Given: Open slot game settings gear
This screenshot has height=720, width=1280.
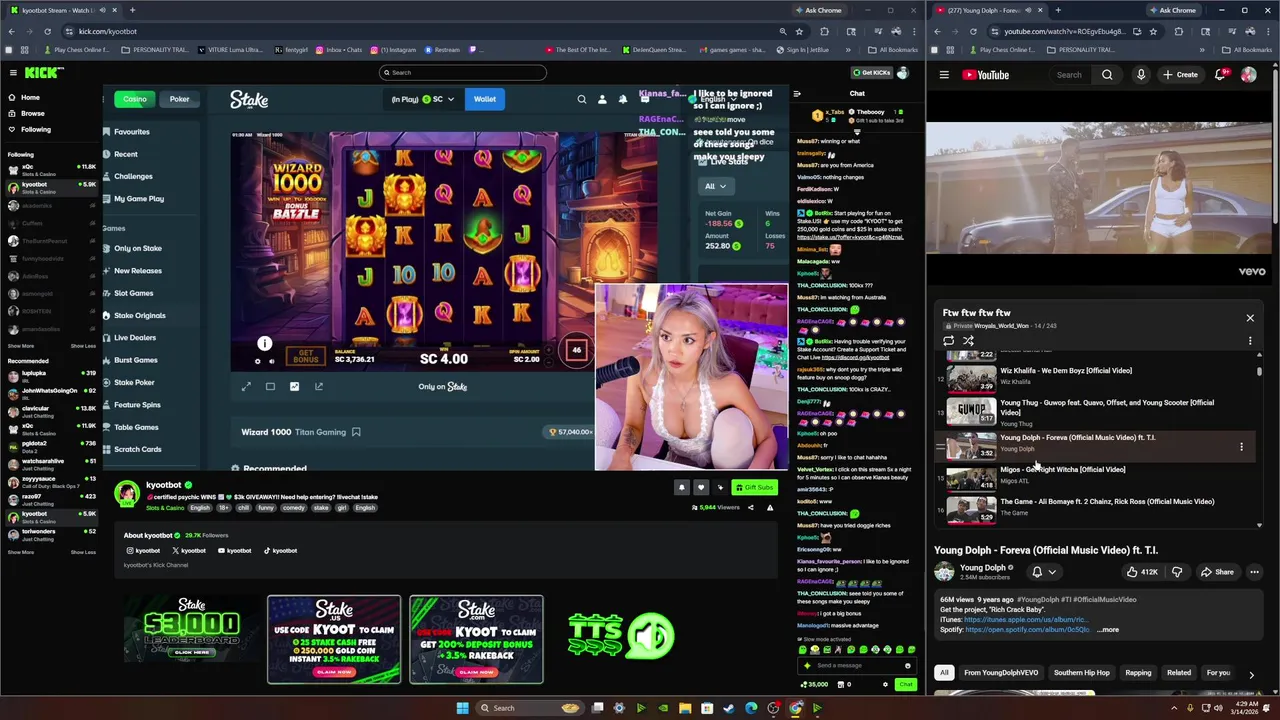Looking at the screenshot, I should [x=257, y=361].
